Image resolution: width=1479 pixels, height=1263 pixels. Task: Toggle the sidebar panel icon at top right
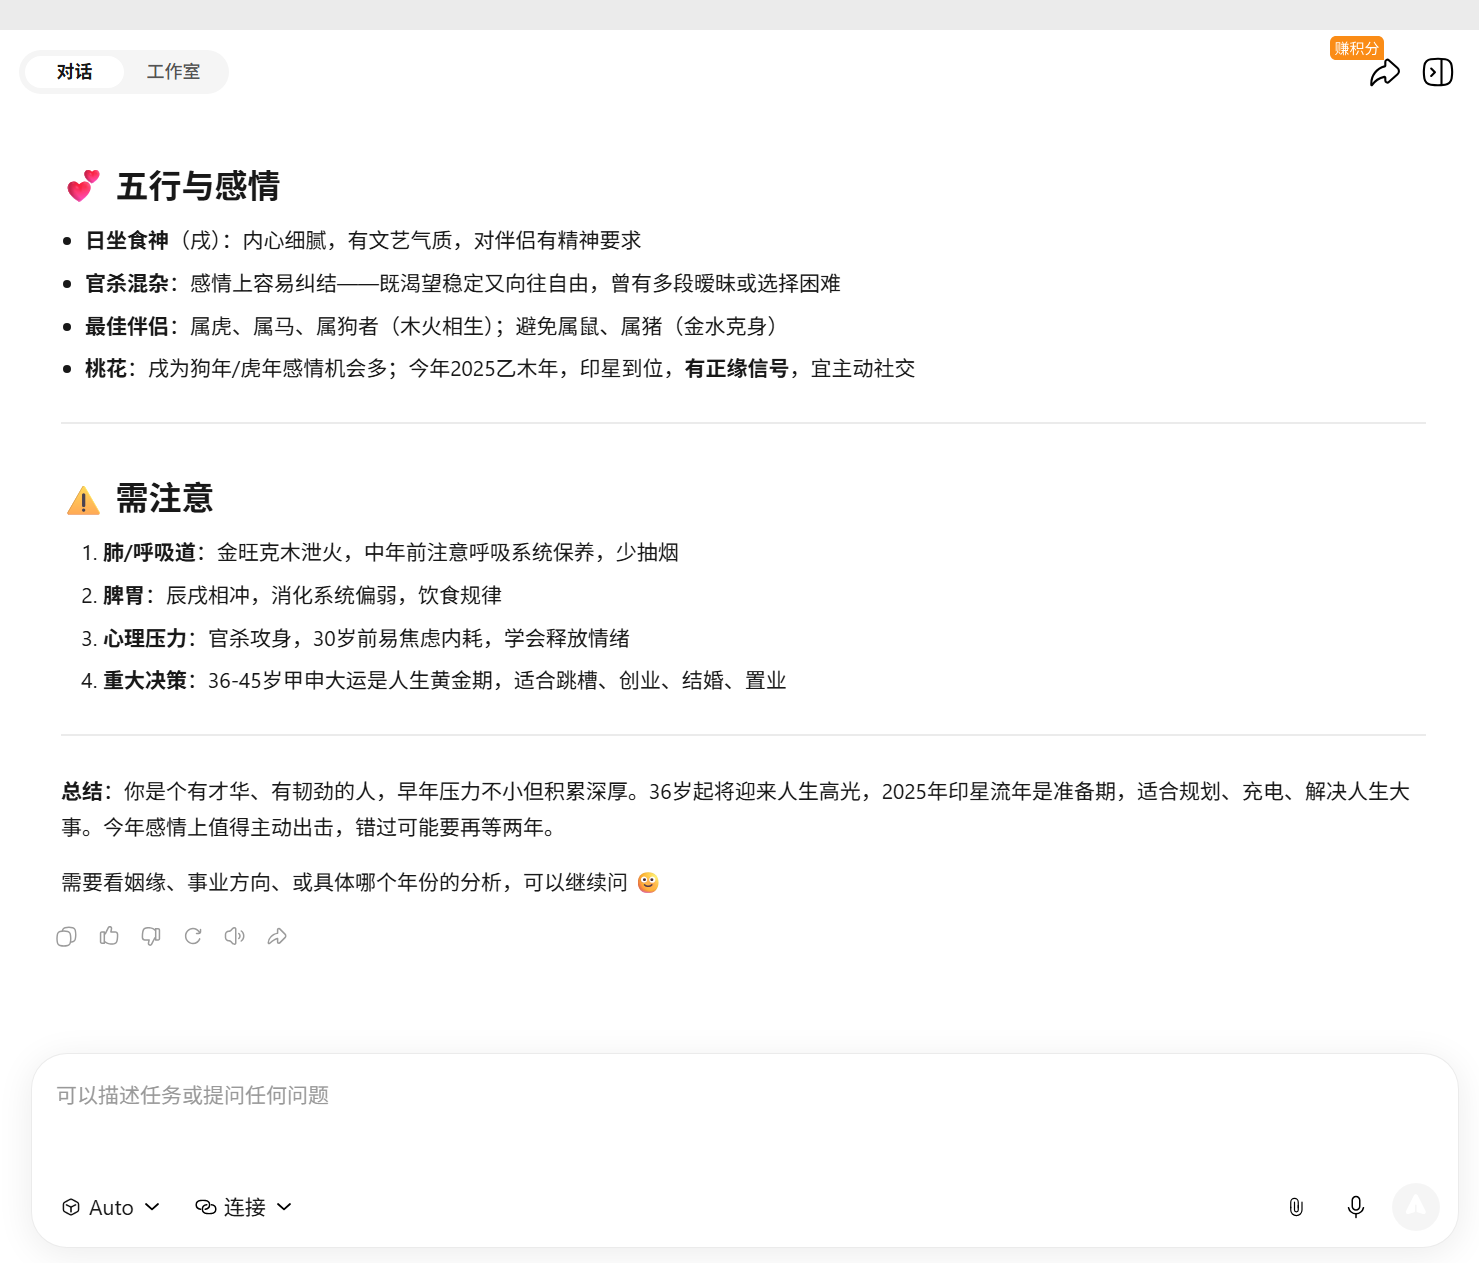1438,72
